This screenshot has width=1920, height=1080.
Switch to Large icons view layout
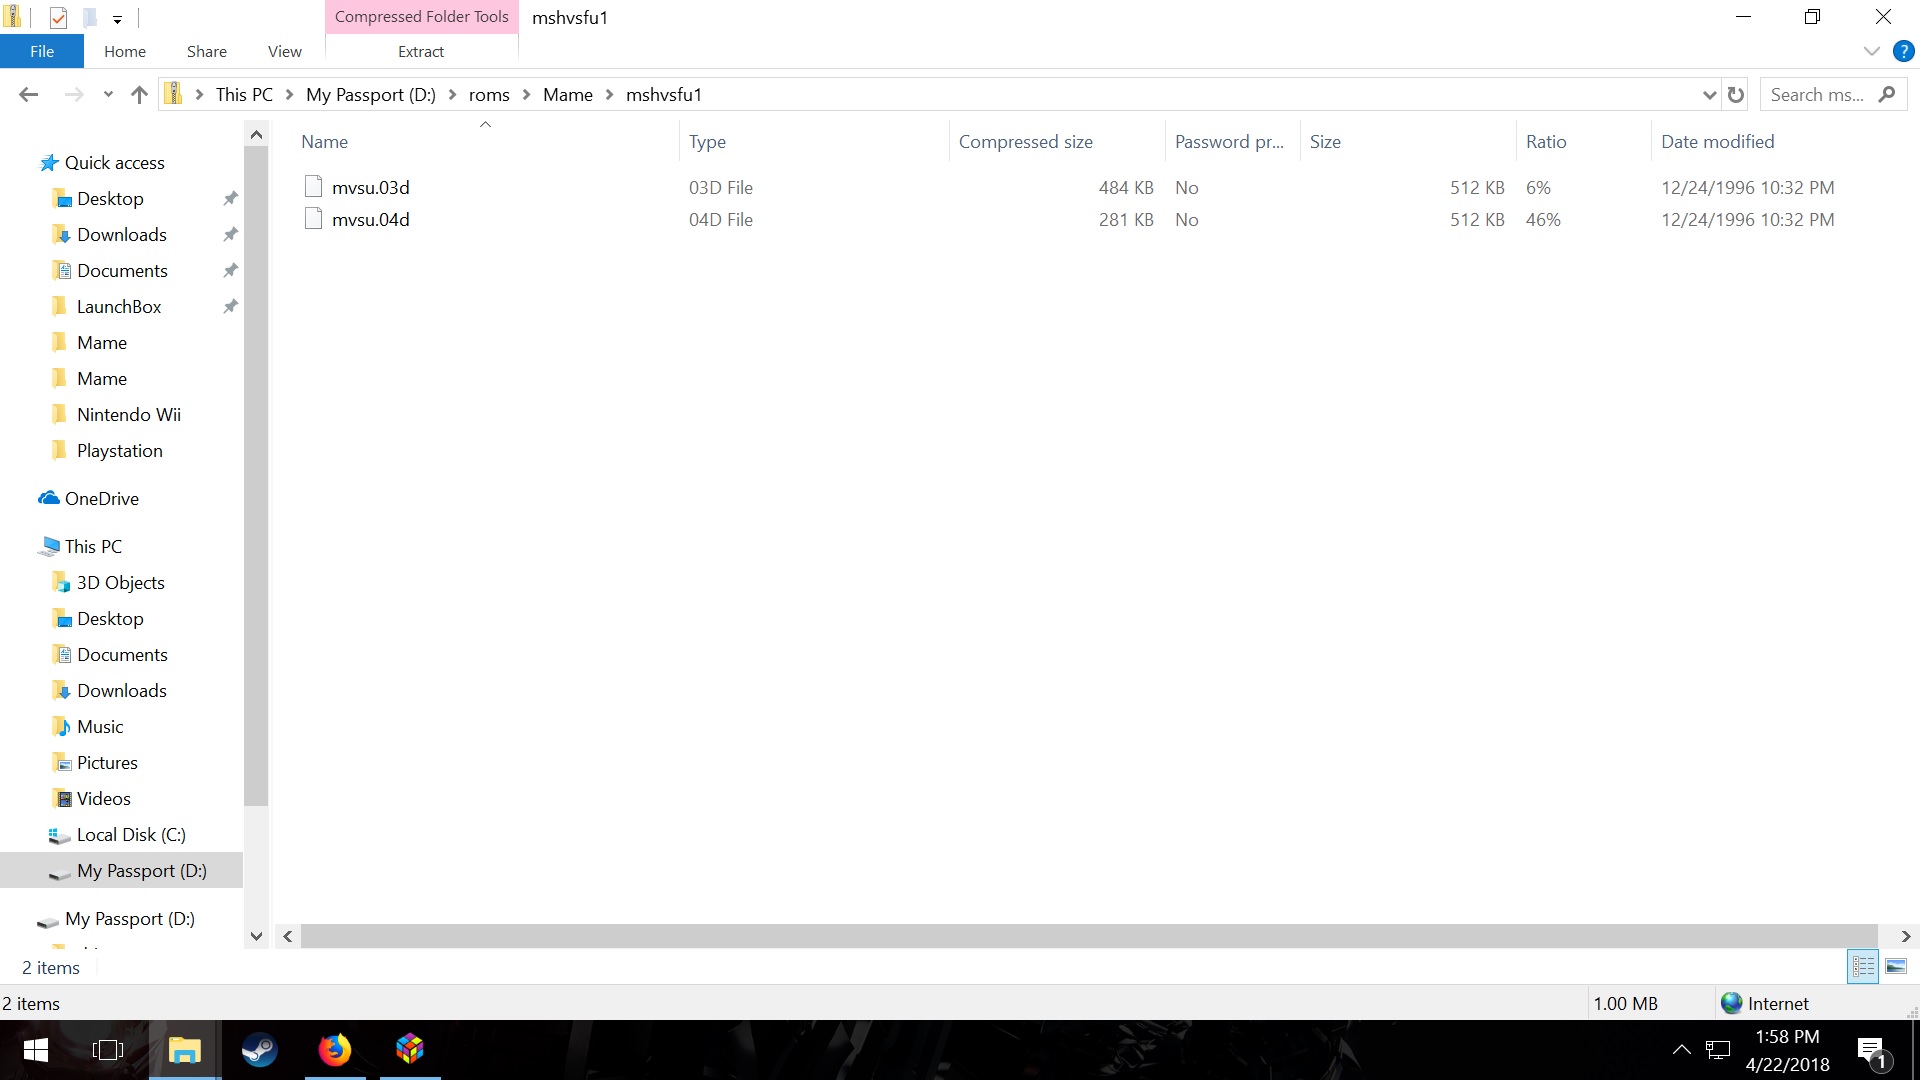[1896, 967]
